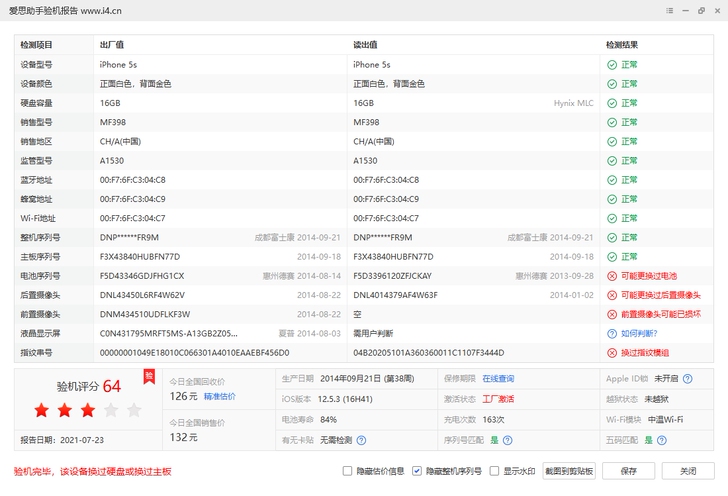The image size is (728, 496).
Task: Click the 验机评分 64 score
Action: click(x=89, y=386)
